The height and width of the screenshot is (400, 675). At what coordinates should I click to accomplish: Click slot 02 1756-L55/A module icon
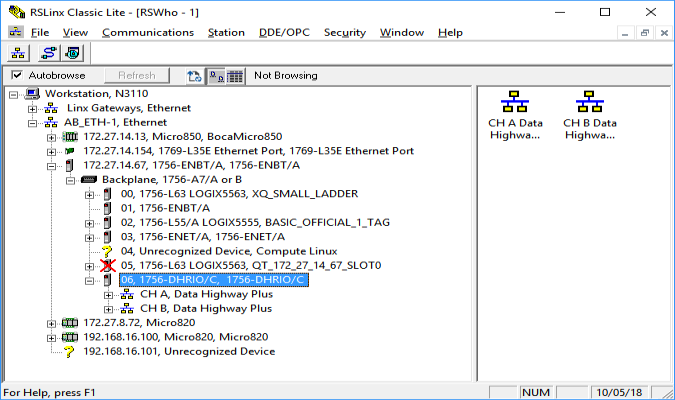(x=108, y=223)
